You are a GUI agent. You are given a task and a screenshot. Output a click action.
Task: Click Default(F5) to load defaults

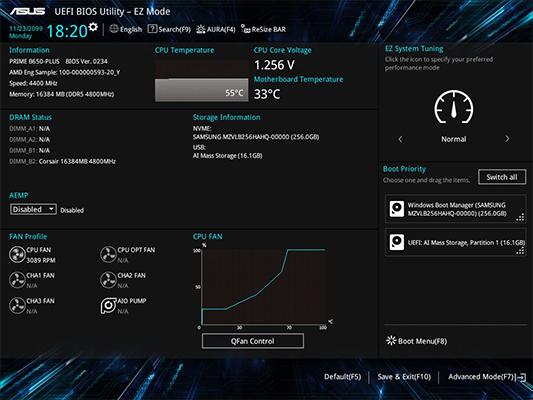point(343,377)
